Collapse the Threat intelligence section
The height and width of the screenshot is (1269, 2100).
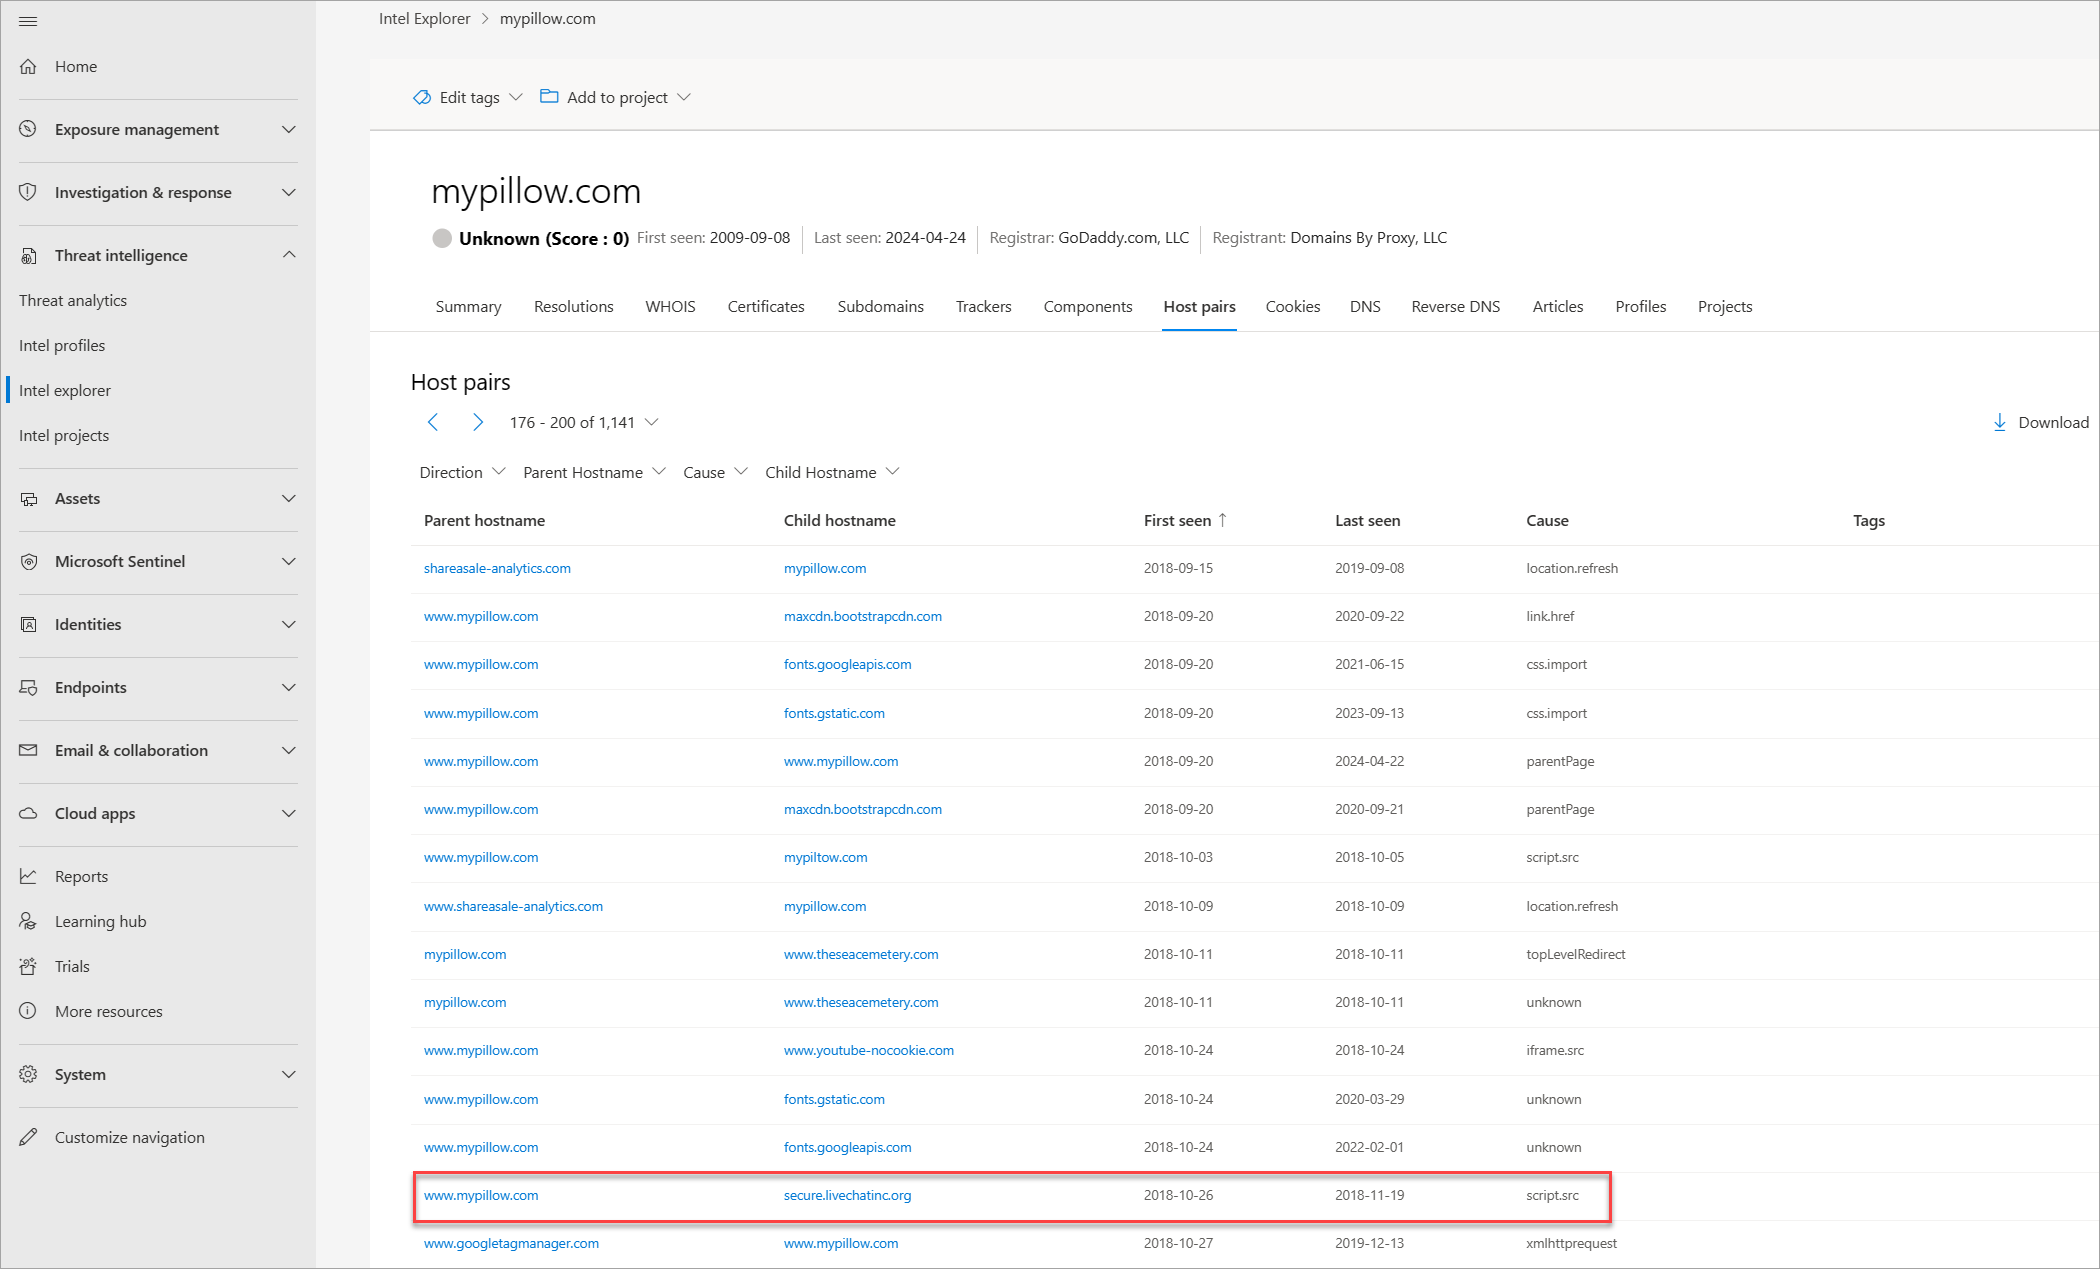point(289,255)
